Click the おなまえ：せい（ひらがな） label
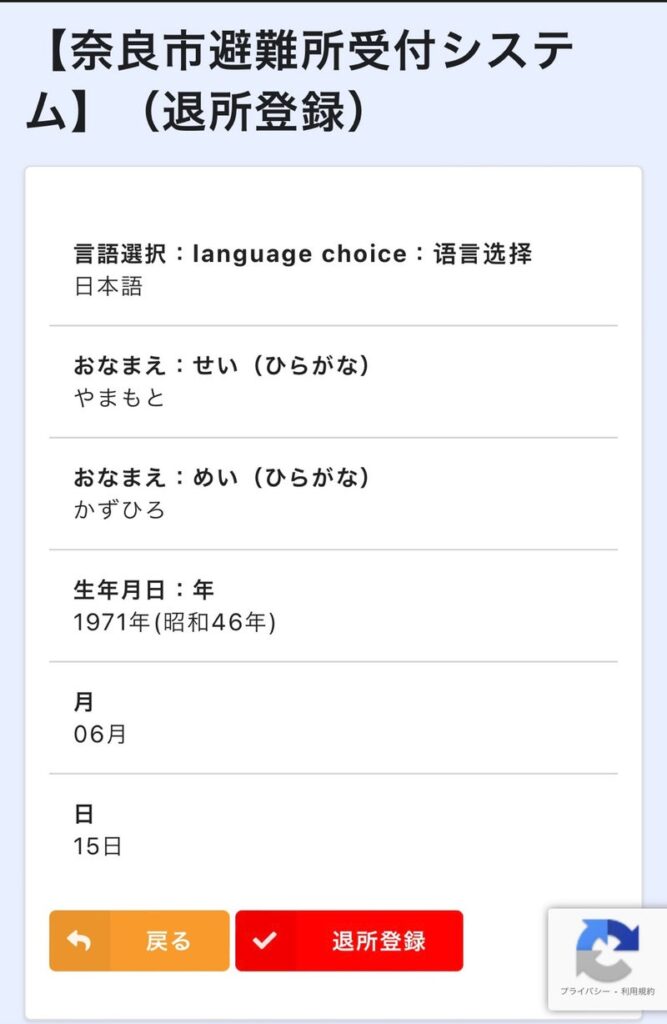 pyautogui.click(x=222, y=366)
